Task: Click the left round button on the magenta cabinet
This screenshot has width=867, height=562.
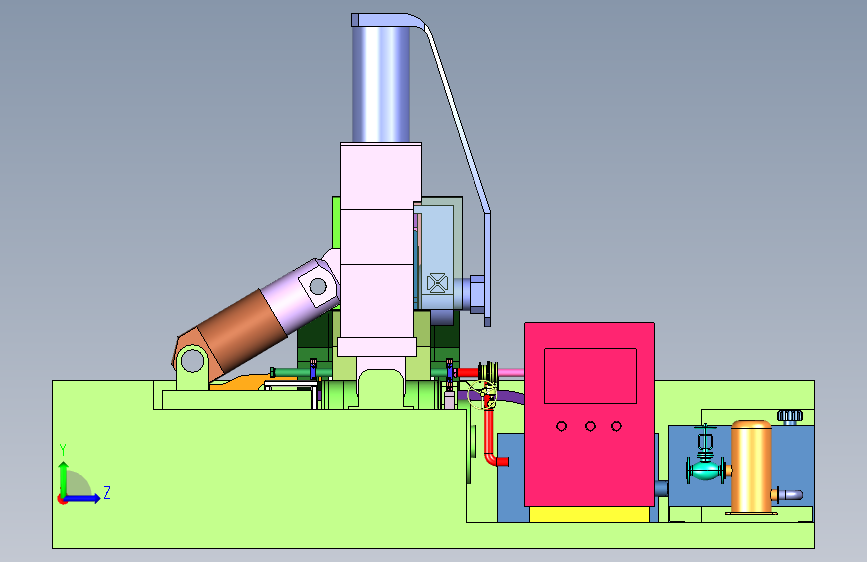Action: coord(561,426)
